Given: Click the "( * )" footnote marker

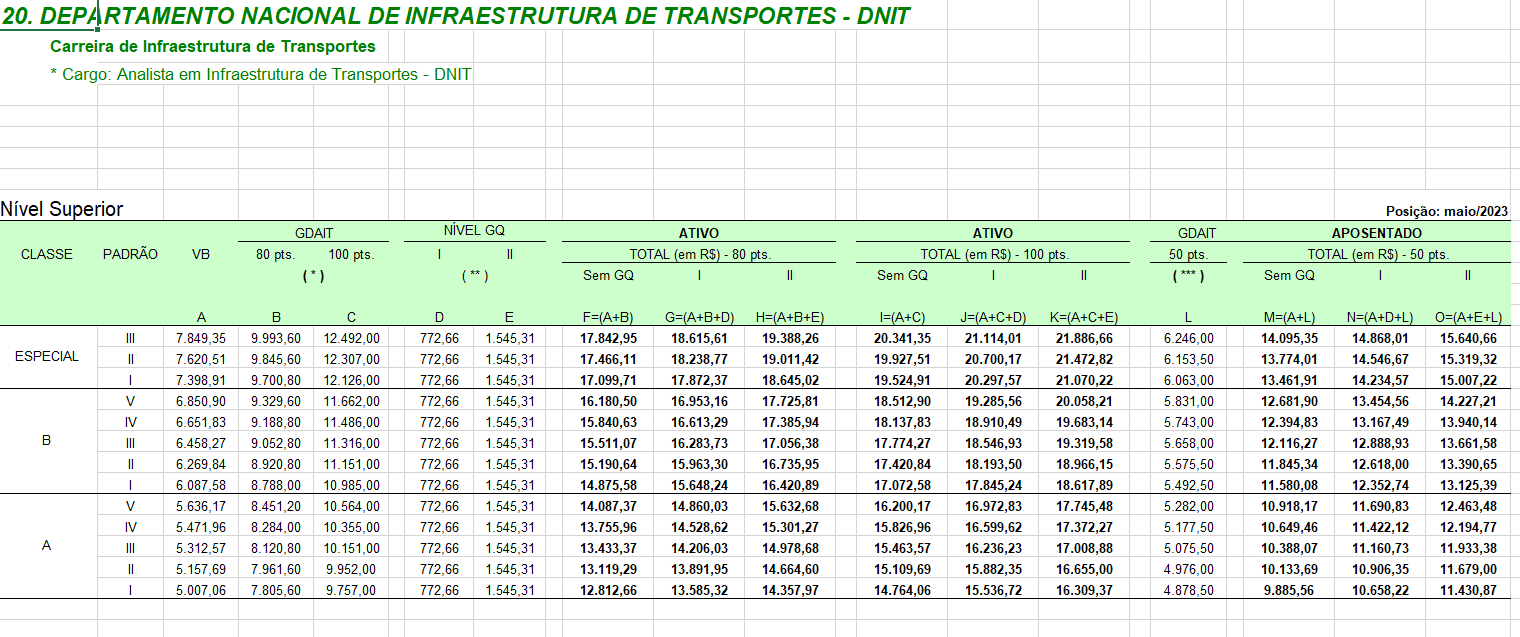Looking at the screenshot, I should coord(314,275).
